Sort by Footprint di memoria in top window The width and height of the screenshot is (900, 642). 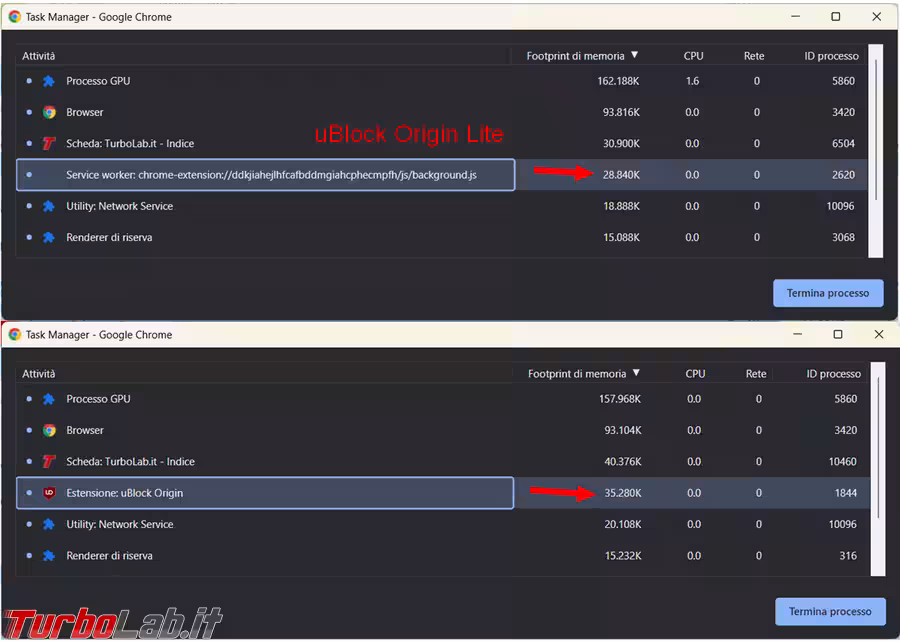tap(575, 56)
